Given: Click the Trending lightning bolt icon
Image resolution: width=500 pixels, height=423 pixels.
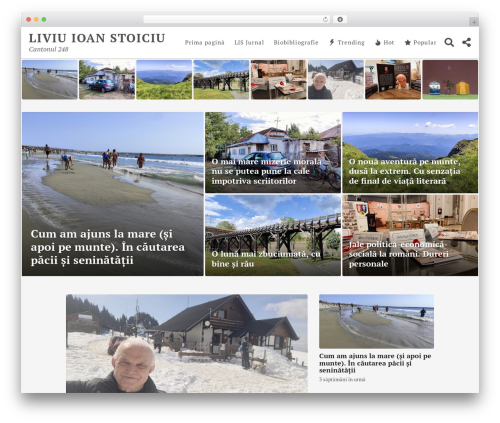Looking at the screenshot, I should tap(332, 42).
